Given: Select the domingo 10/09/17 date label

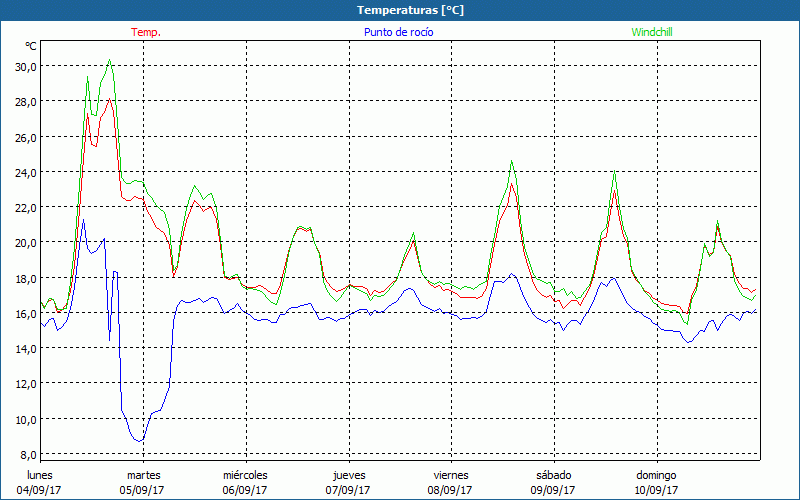Looking at the screenshot, I should (656, 482).
